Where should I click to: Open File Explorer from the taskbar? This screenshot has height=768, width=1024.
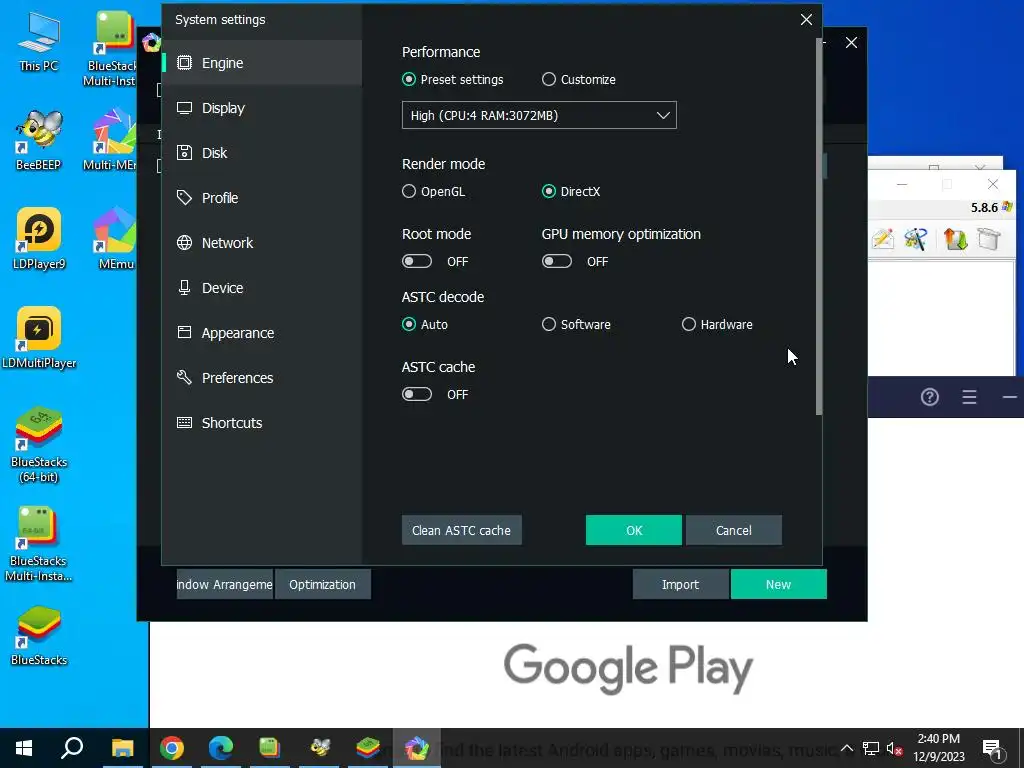click(122, 748)
